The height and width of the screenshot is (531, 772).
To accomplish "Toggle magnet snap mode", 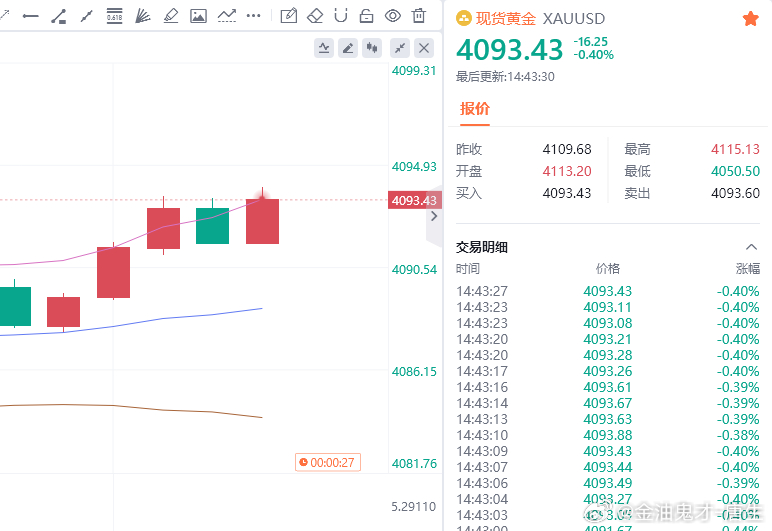I will [x=341, y=16].
